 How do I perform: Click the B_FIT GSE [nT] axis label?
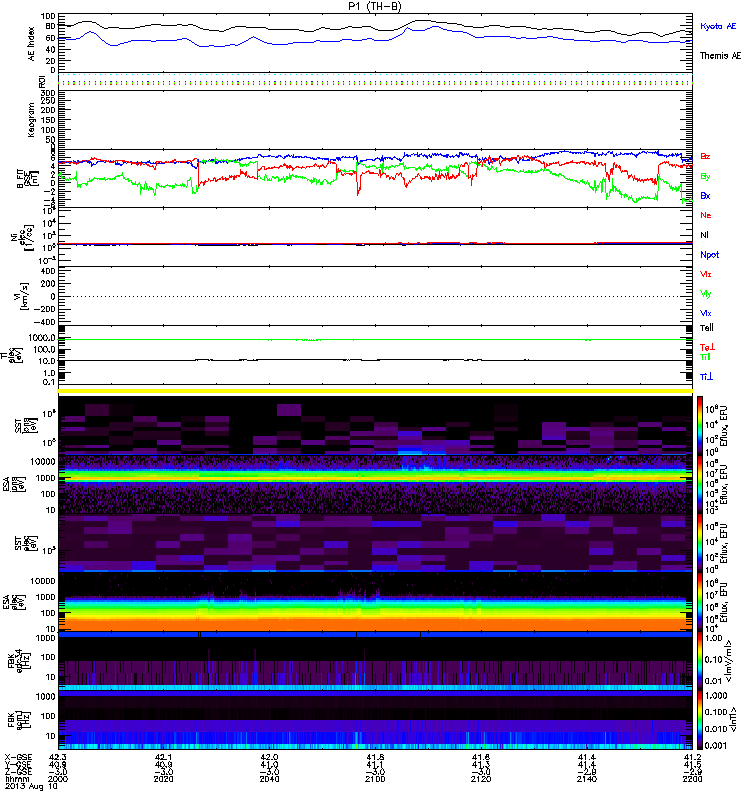pyautogui.click(x=28, y=179)
